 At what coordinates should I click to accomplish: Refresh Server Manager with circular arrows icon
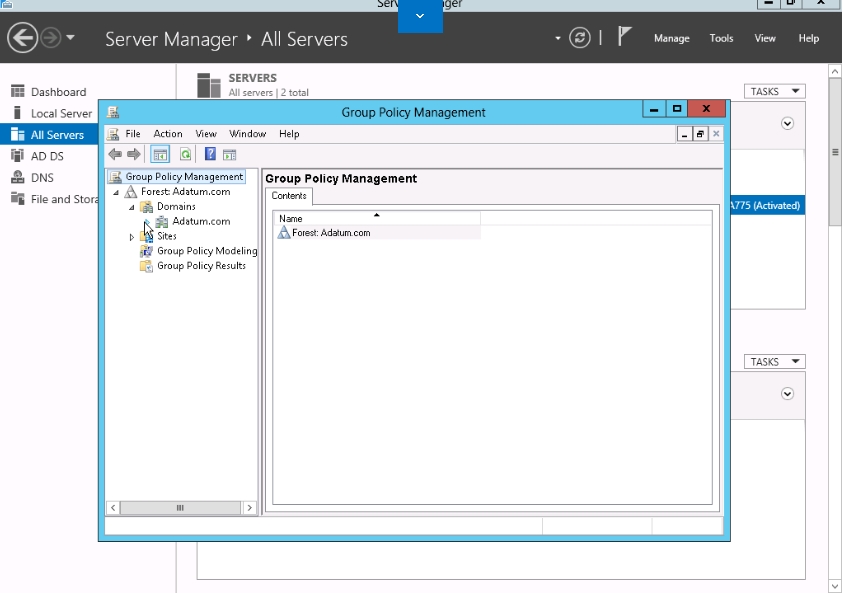tap(580, 38)
